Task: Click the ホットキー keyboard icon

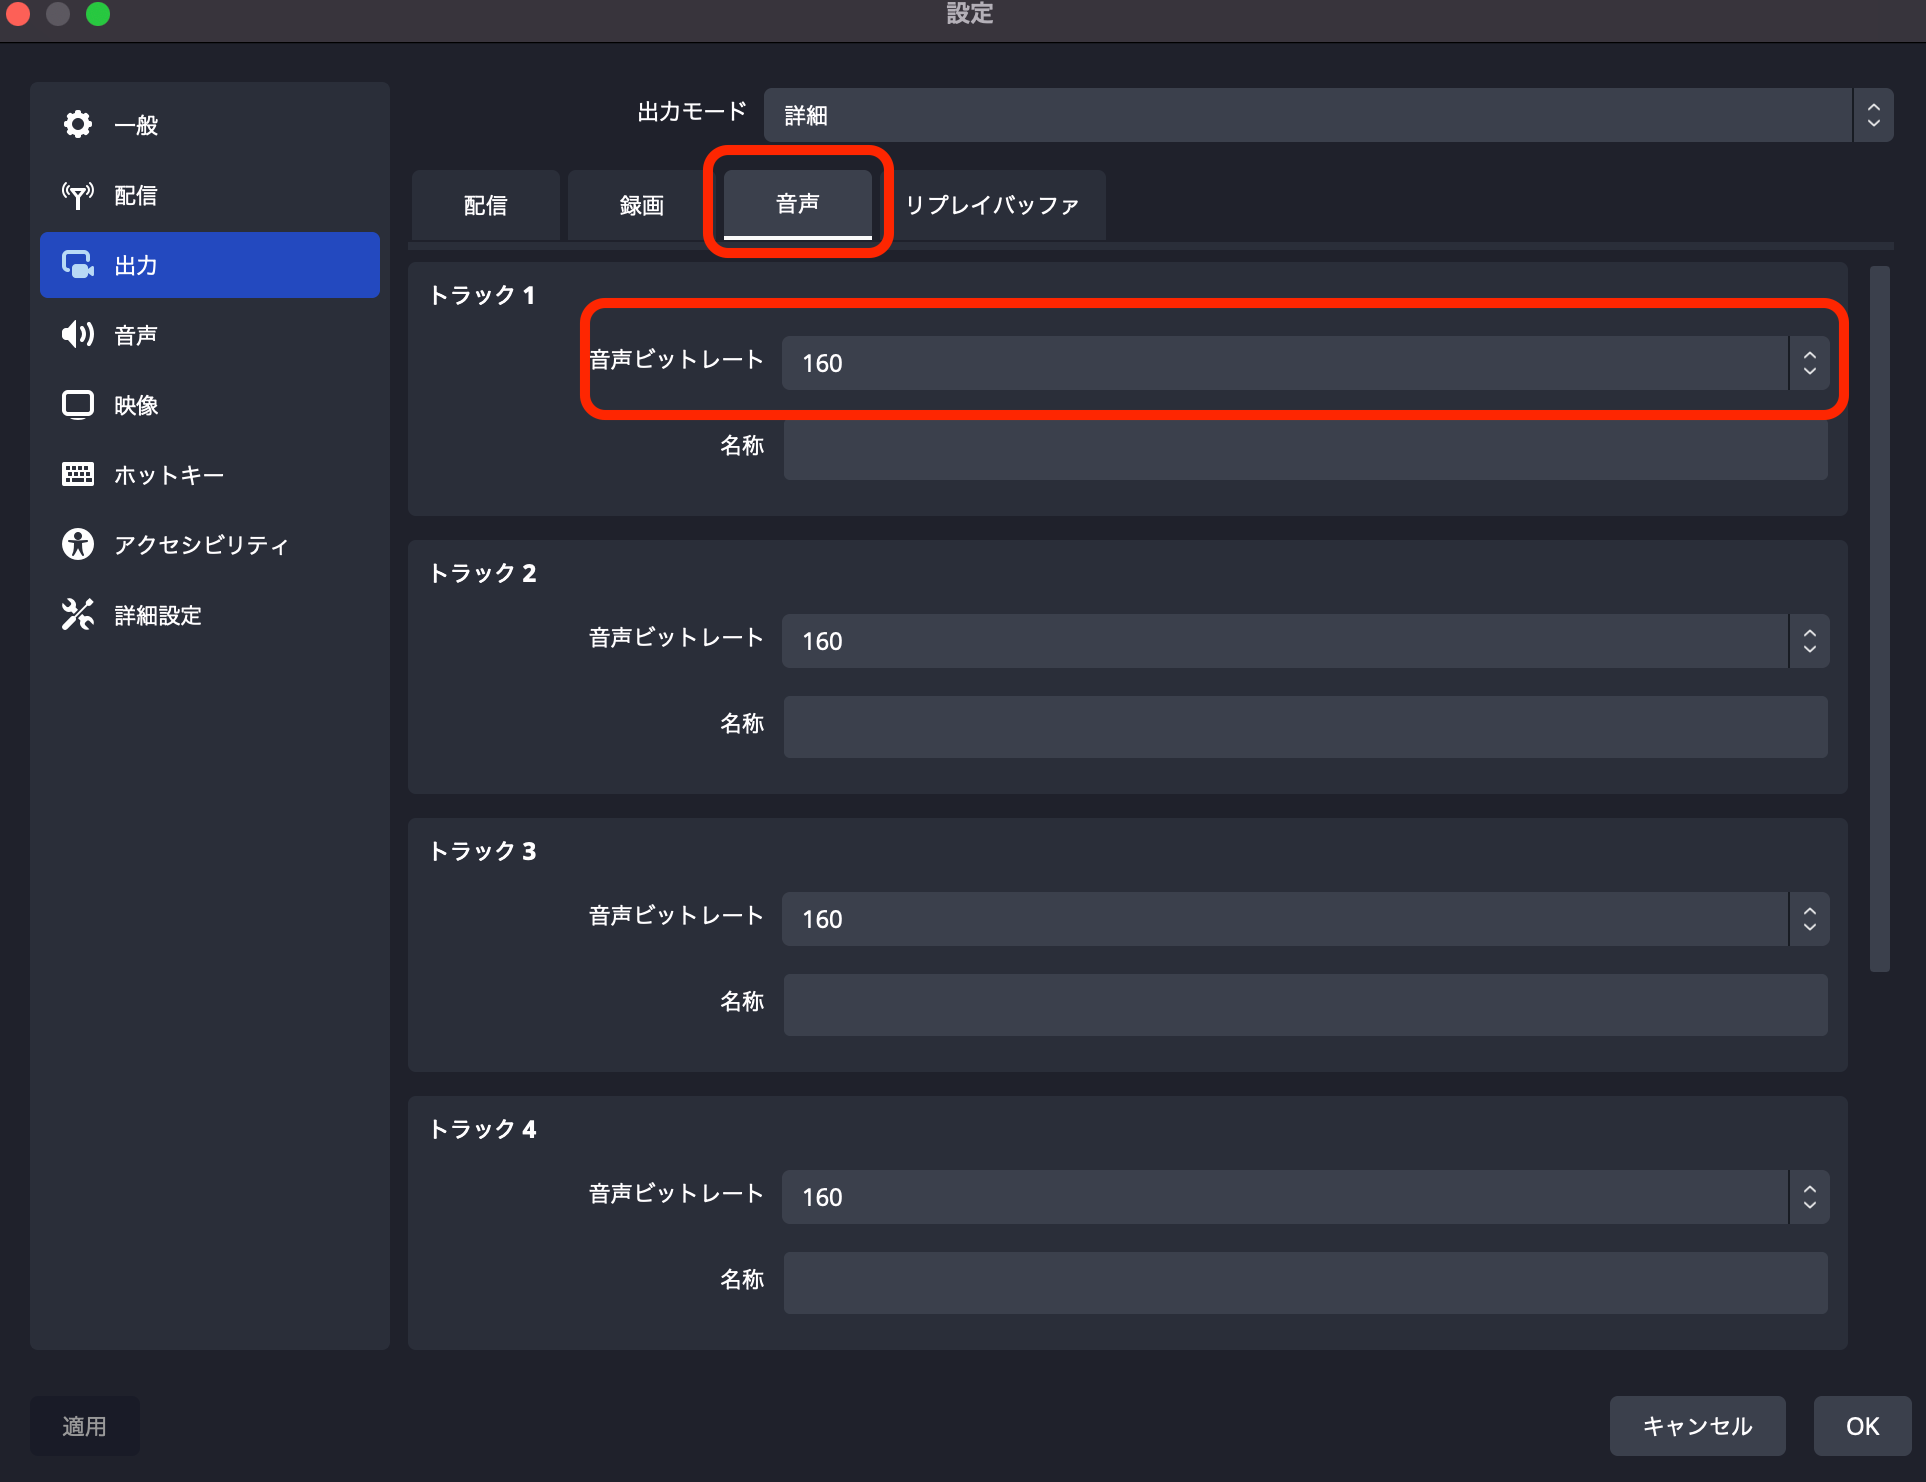Action: [78, 474]
